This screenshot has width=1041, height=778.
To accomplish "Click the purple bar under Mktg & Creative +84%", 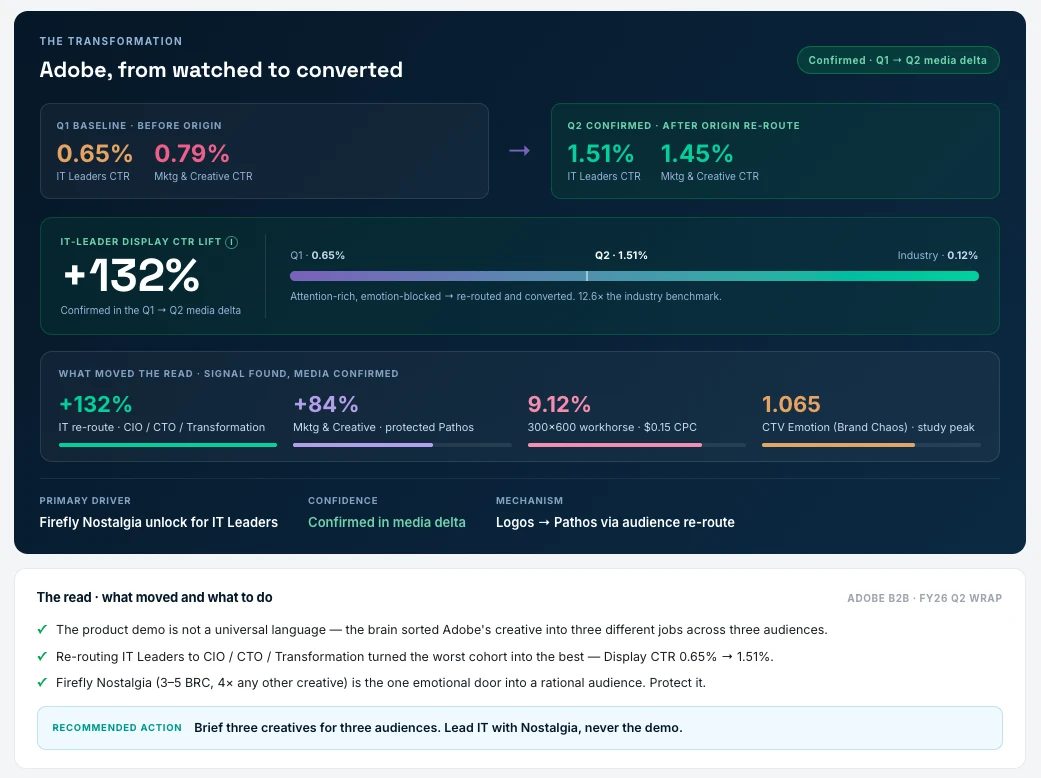I will (363, 445).
